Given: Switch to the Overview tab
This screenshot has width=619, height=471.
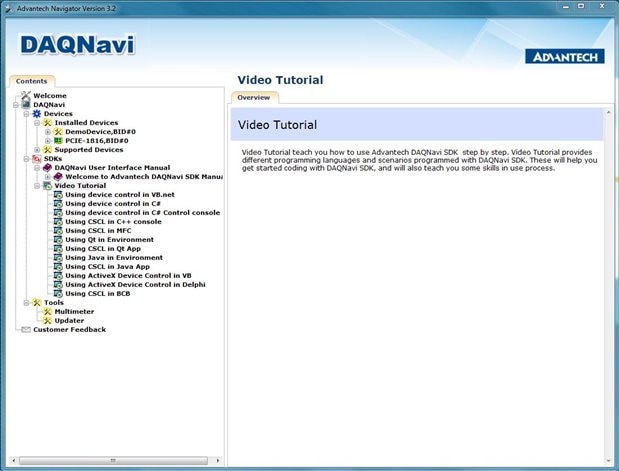Looking at the screenshot, I should [254, 98].
